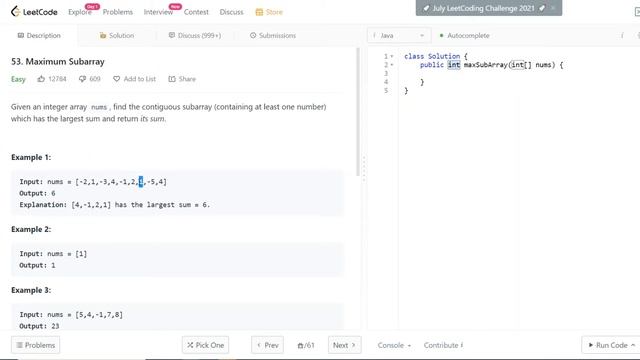The image size is (640, 360).
Task: Click the editor info icon beside Autocomplete
Action: [622, 36]
